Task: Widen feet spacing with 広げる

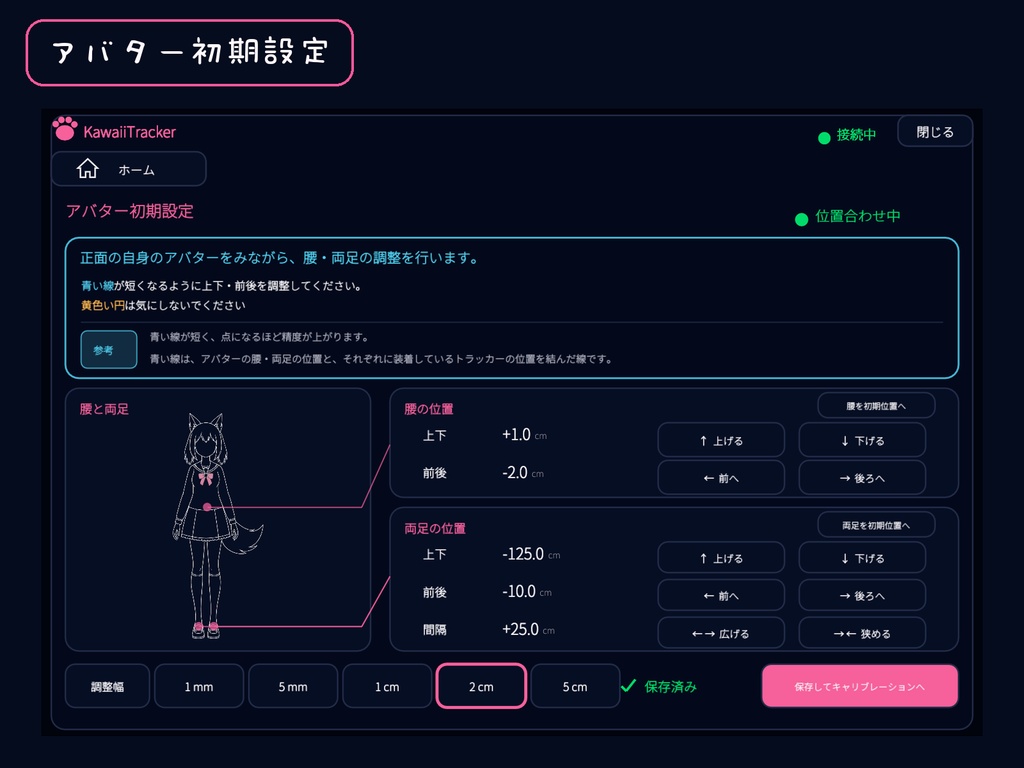Action: click(x=721, y=633)
